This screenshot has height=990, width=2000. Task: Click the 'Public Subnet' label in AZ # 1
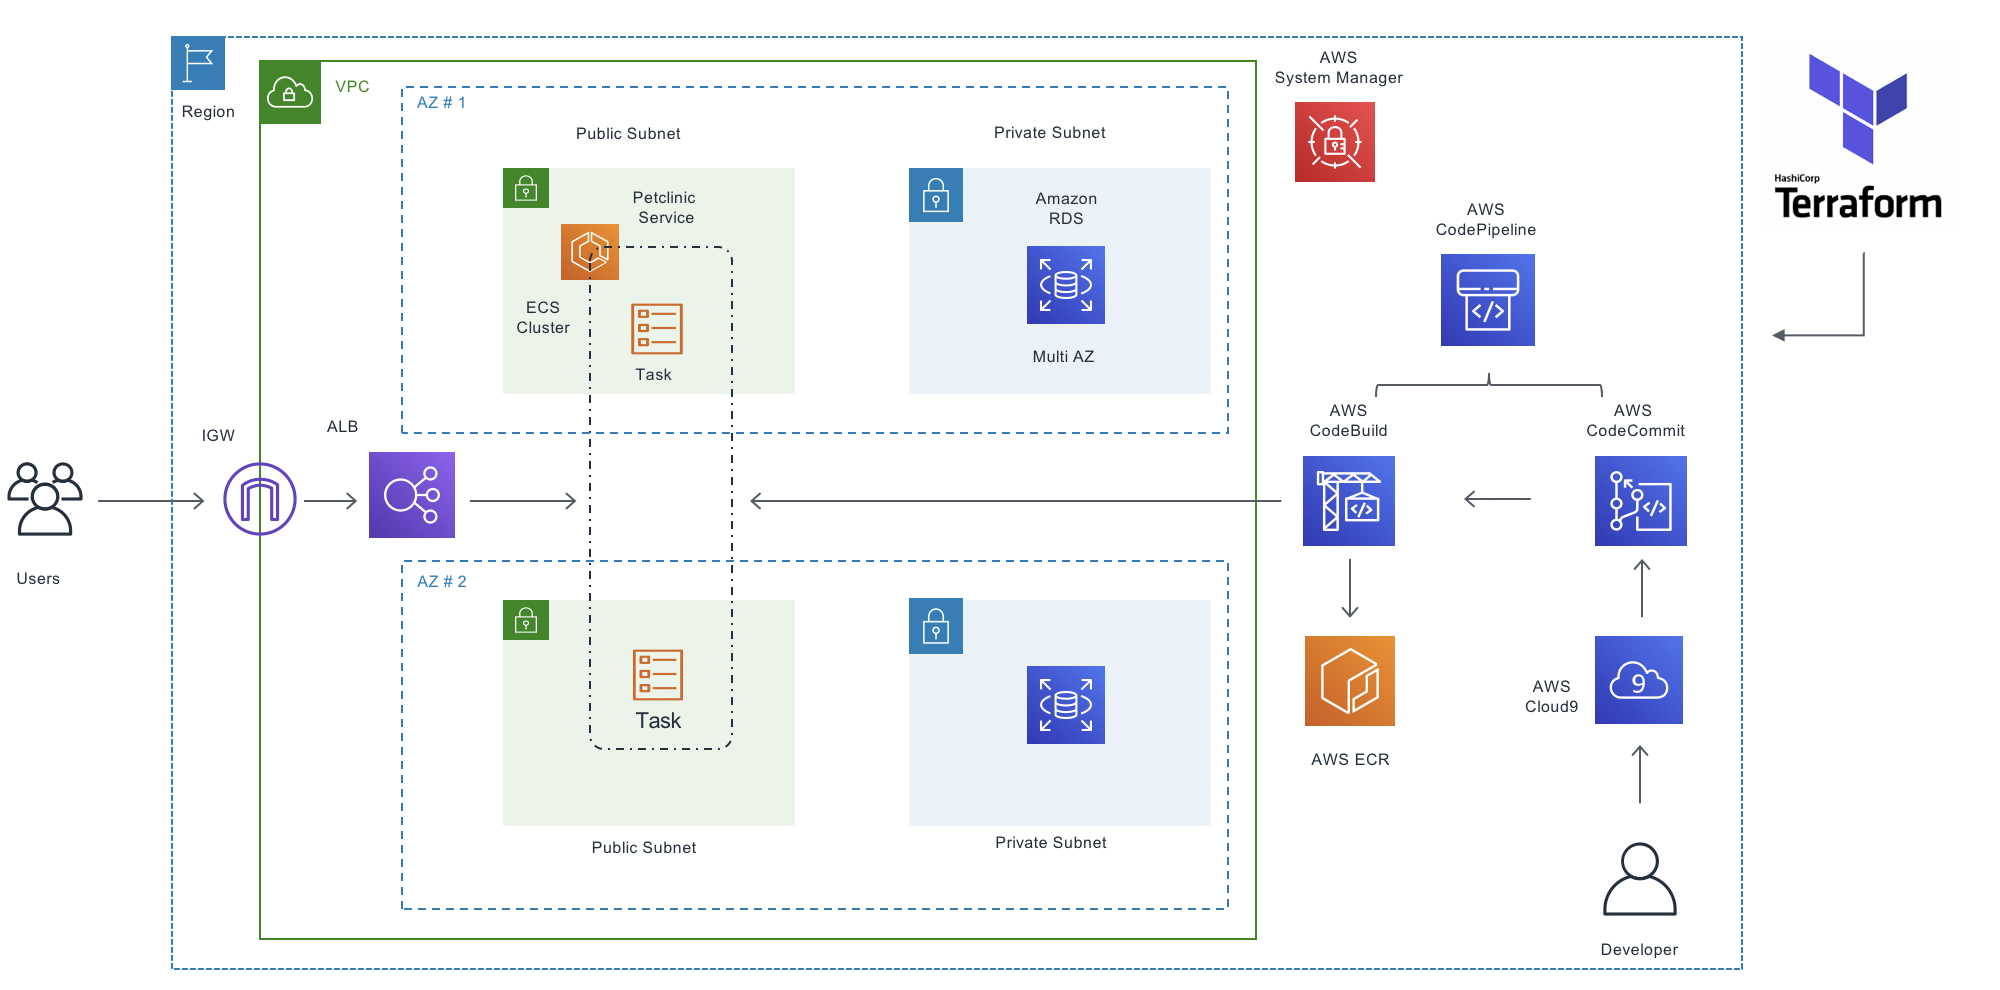coord(628,133)
